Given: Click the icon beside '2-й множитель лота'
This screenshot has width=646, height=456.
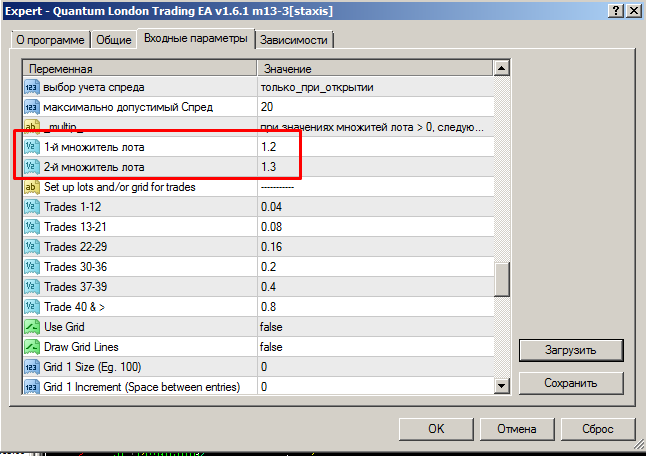Looking at the screenshot, I should point(32,167).
